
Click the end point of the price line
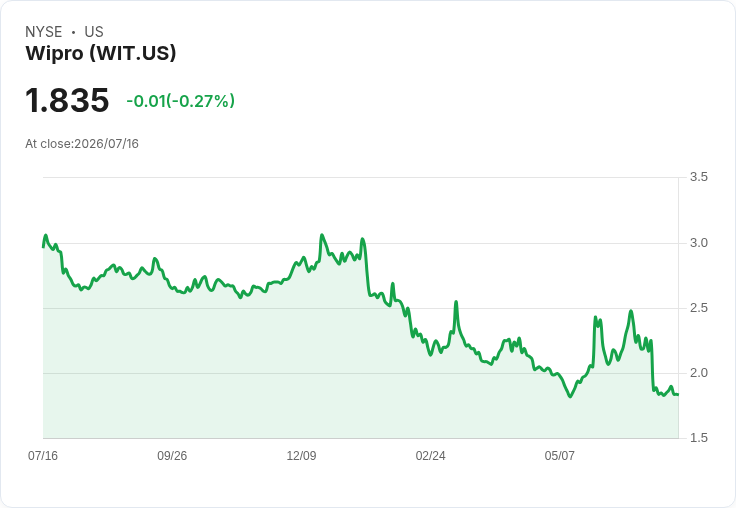(678, 394)
